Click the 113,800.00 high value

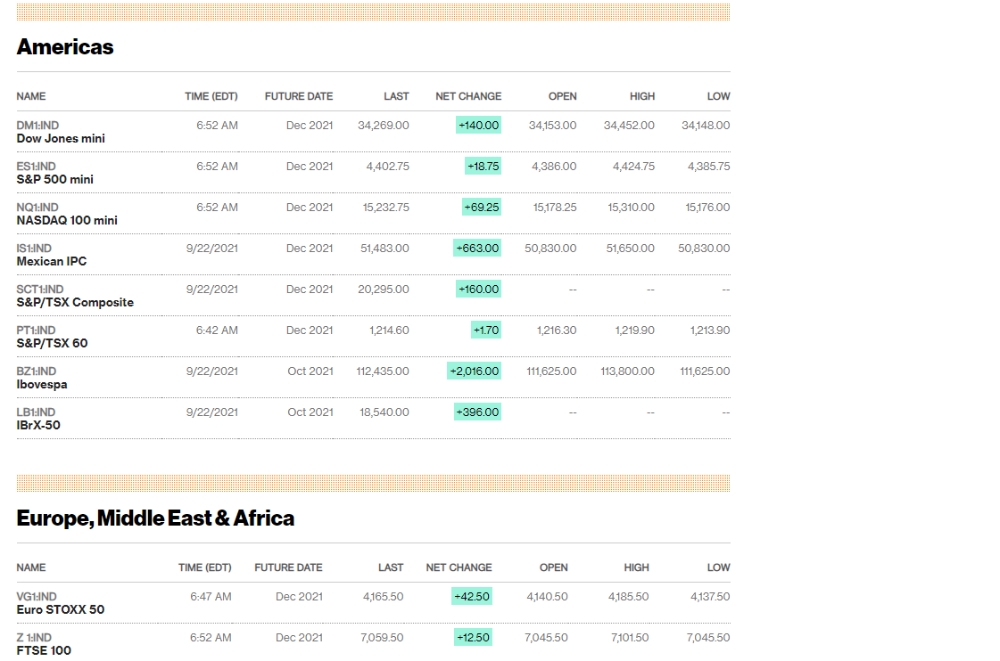click(x=628, y=371)
